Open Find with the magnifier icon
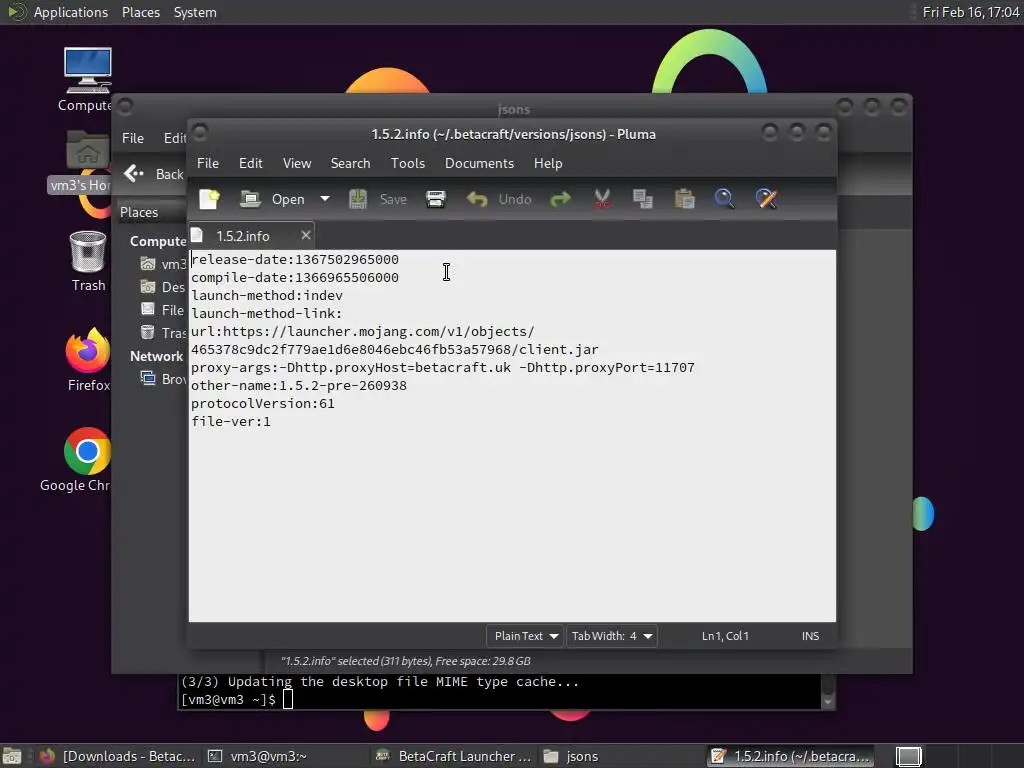Viewport: 1024px width, 768px height. click(x=724, y=199)
